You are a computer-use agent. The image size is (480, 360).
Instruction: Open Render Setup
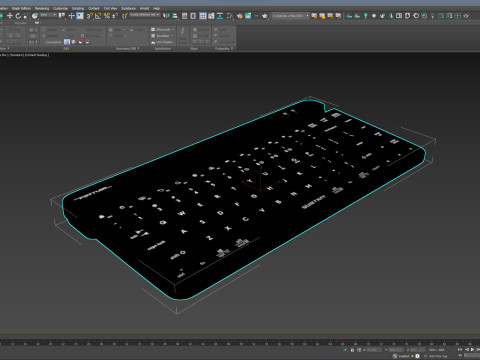point(240,15)
